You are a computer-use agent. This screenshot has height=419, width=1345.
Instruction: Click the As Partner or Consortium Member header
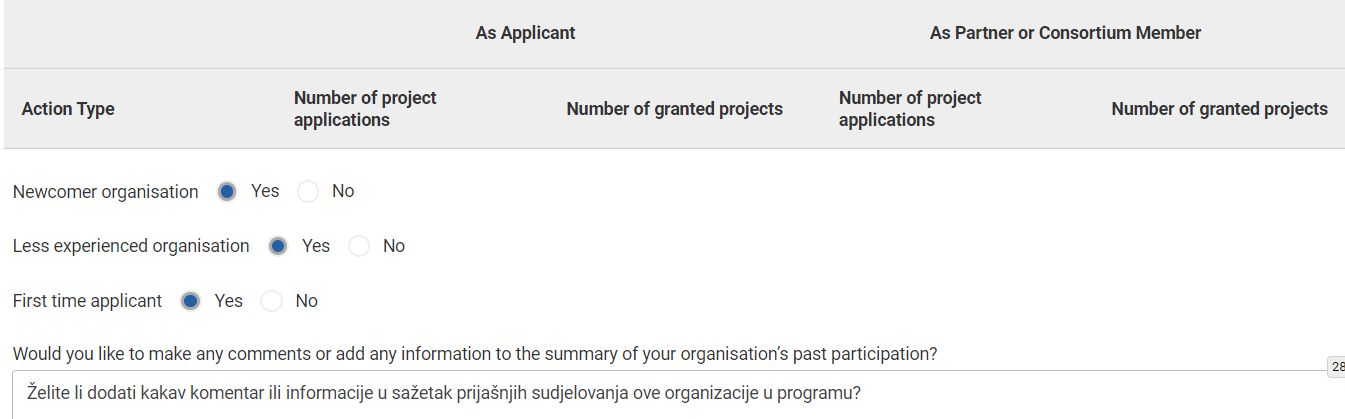1065,33
